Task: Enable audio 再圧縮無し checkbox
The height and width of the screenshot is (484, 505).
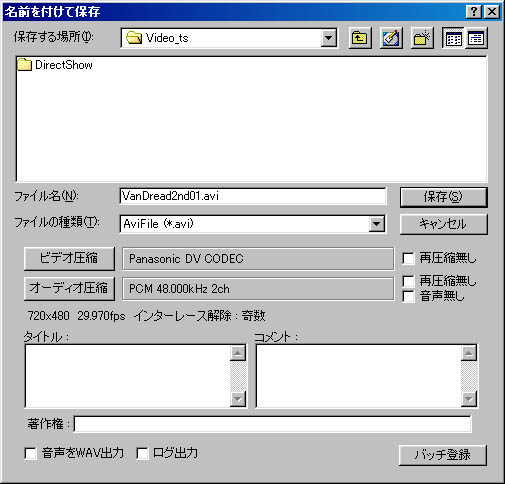Action: 409,281
